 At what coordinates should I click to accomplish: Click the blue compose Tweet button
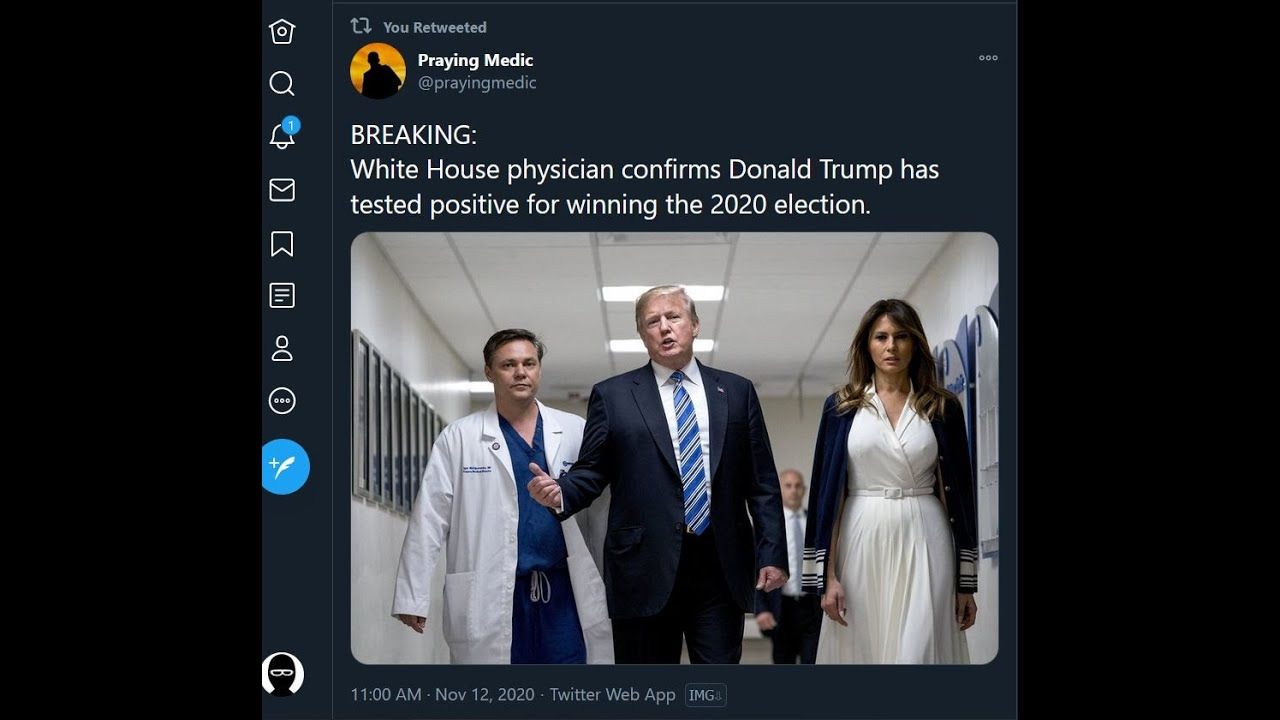pyautogui.click(x=284, y=466)
